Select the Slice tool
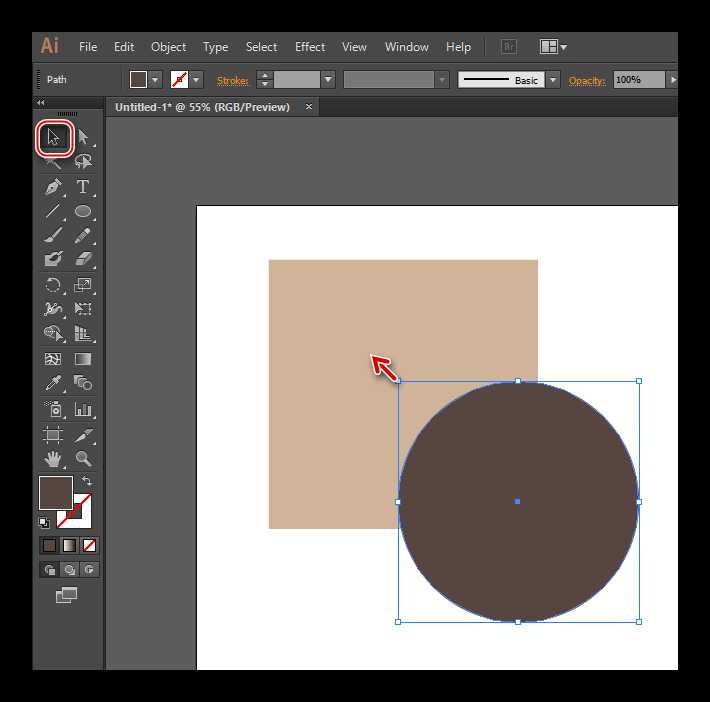This screenshot has width=710, height=702. [83, 435]
